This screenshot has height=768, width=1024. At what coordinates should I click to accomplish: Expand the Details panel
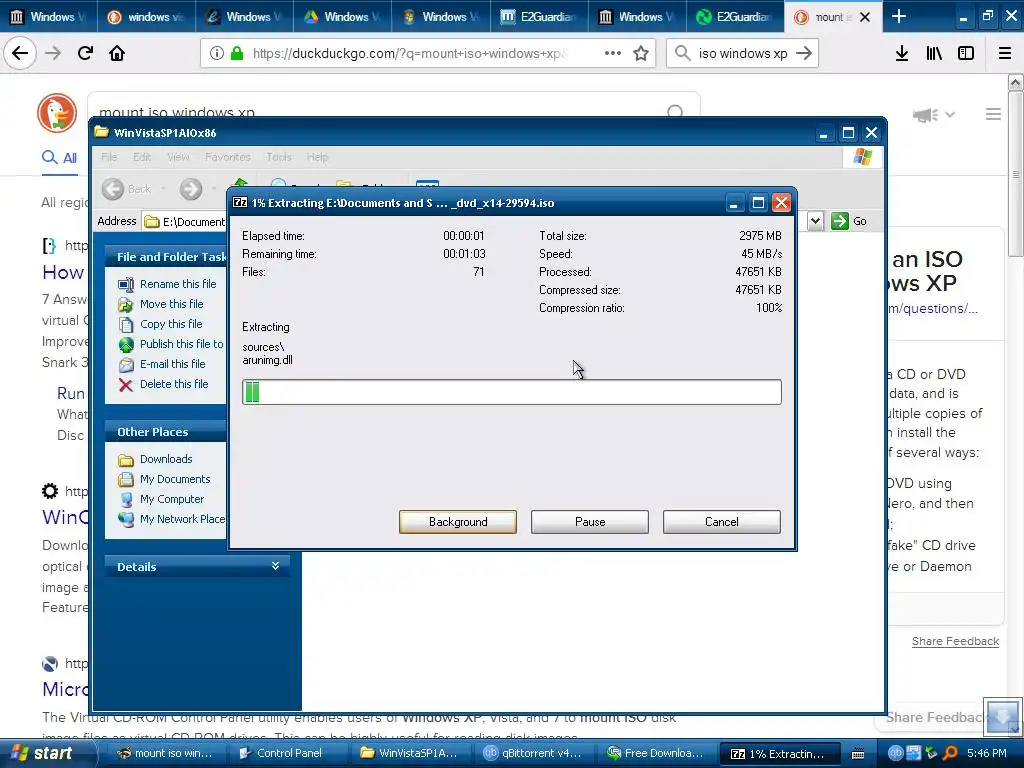[x=275, y=566]
